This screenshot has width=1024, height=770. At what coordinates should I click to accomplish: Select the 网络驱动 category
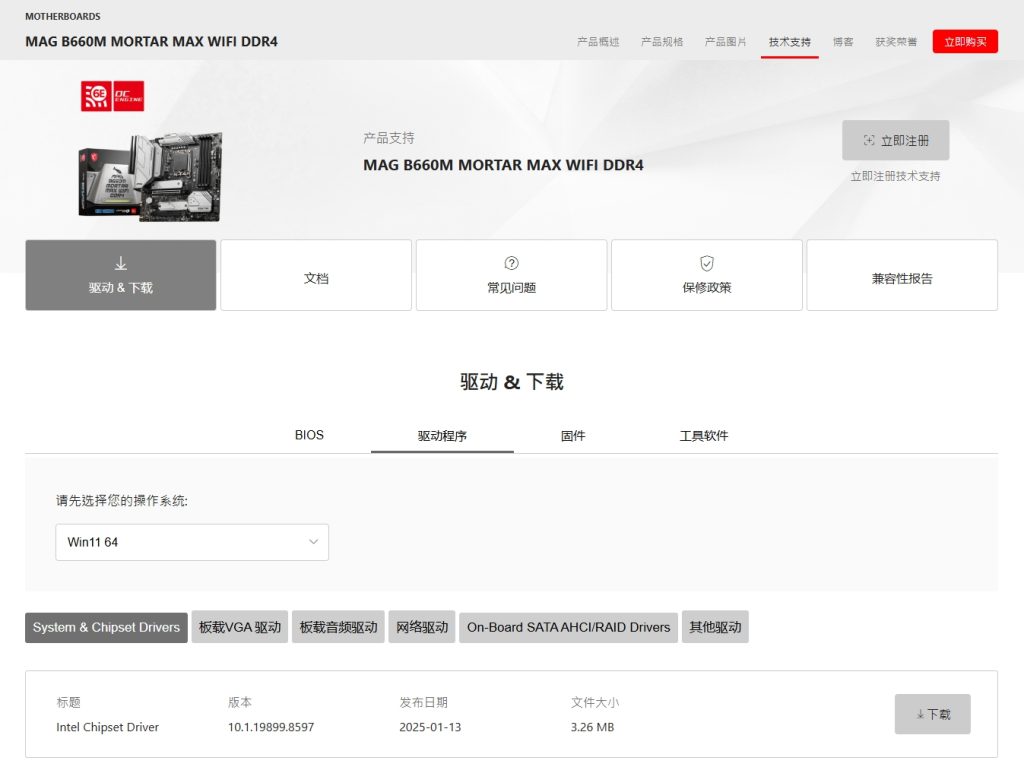tap(422, 627)
